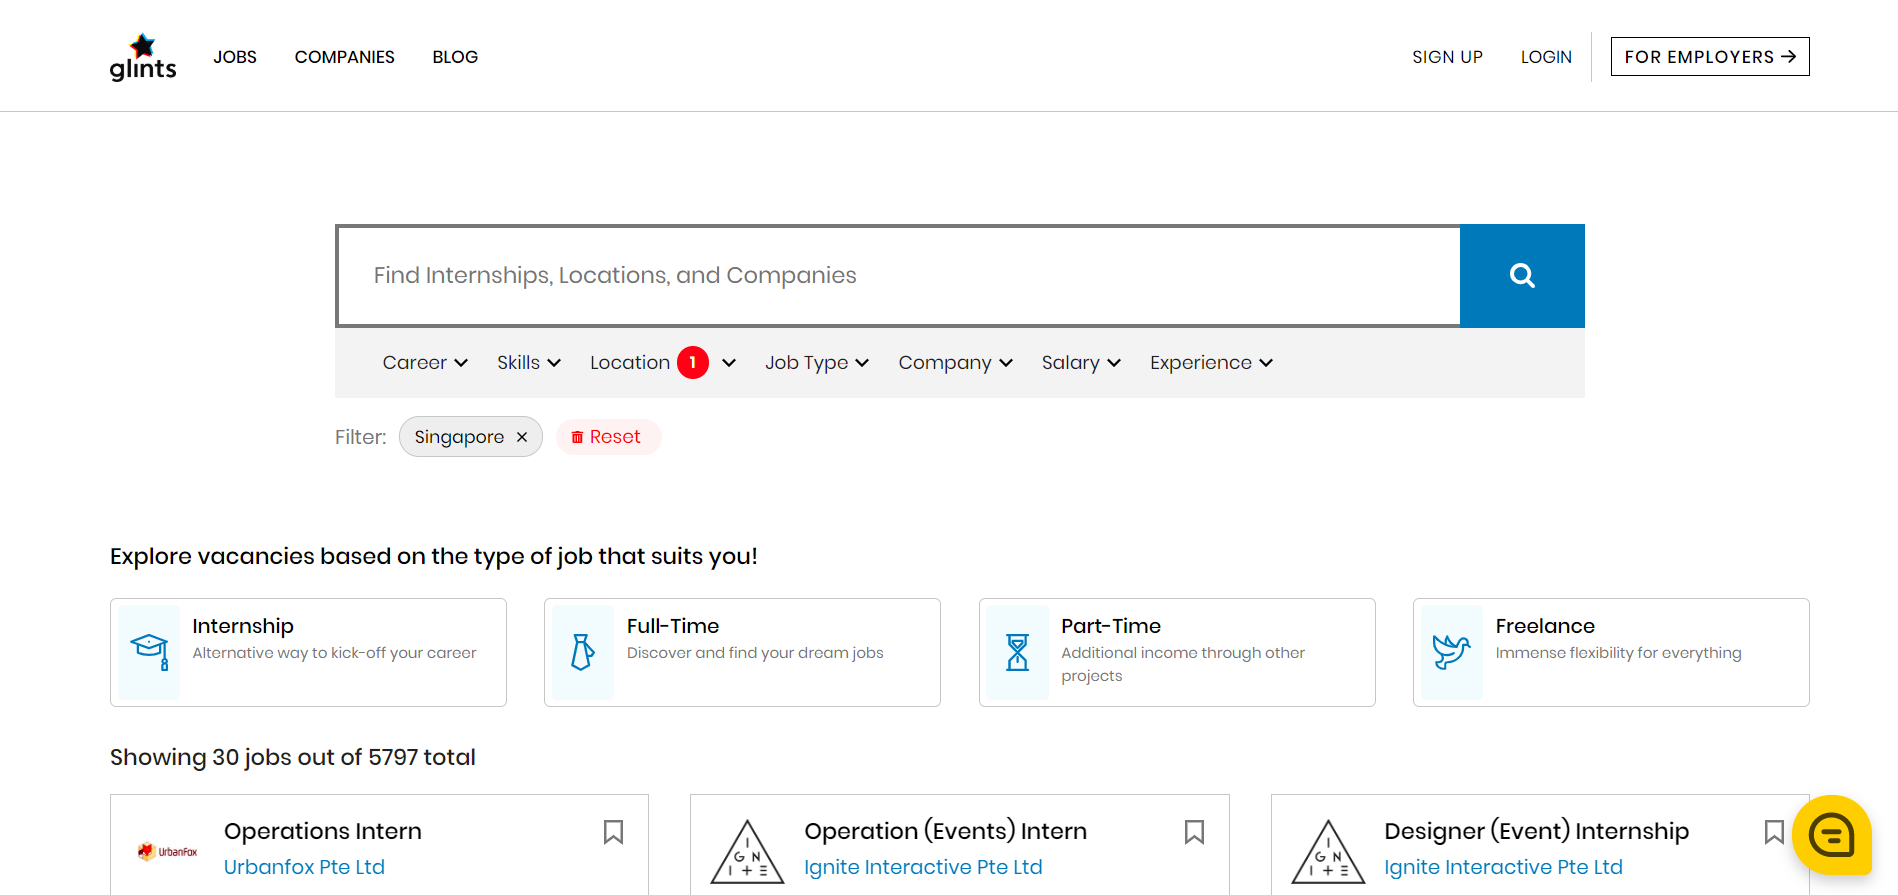Open Ignite Interactive link under Operation (Events) Intern

(x=923, y=867)
